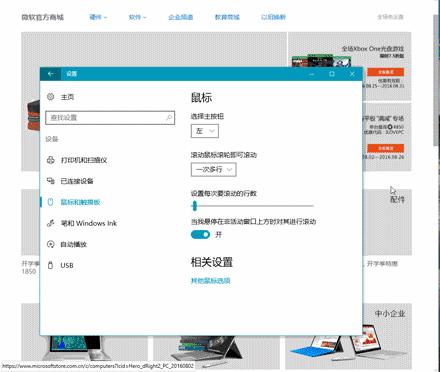This screenshot has width=440, height=372.
Task: Click the pen icon beside Windows Ink
Action: click(x=50, y=223)
